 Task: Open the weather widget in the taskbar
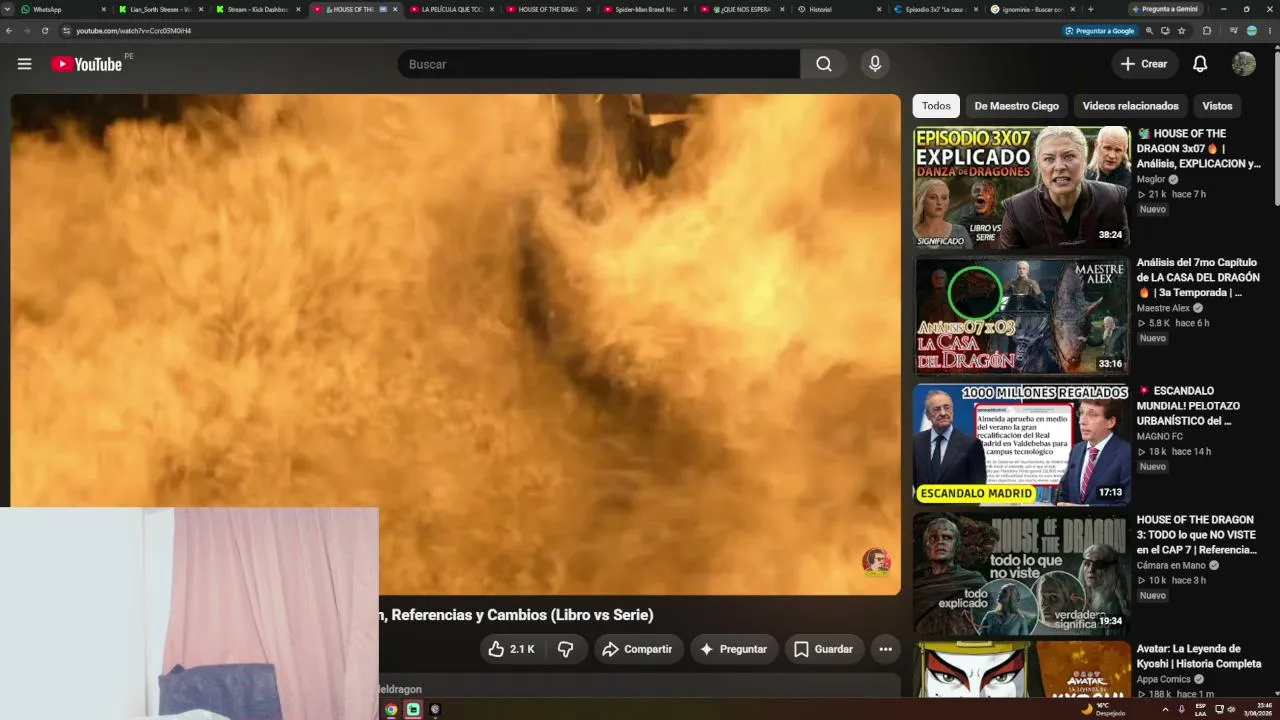[x=1103, y=709]
